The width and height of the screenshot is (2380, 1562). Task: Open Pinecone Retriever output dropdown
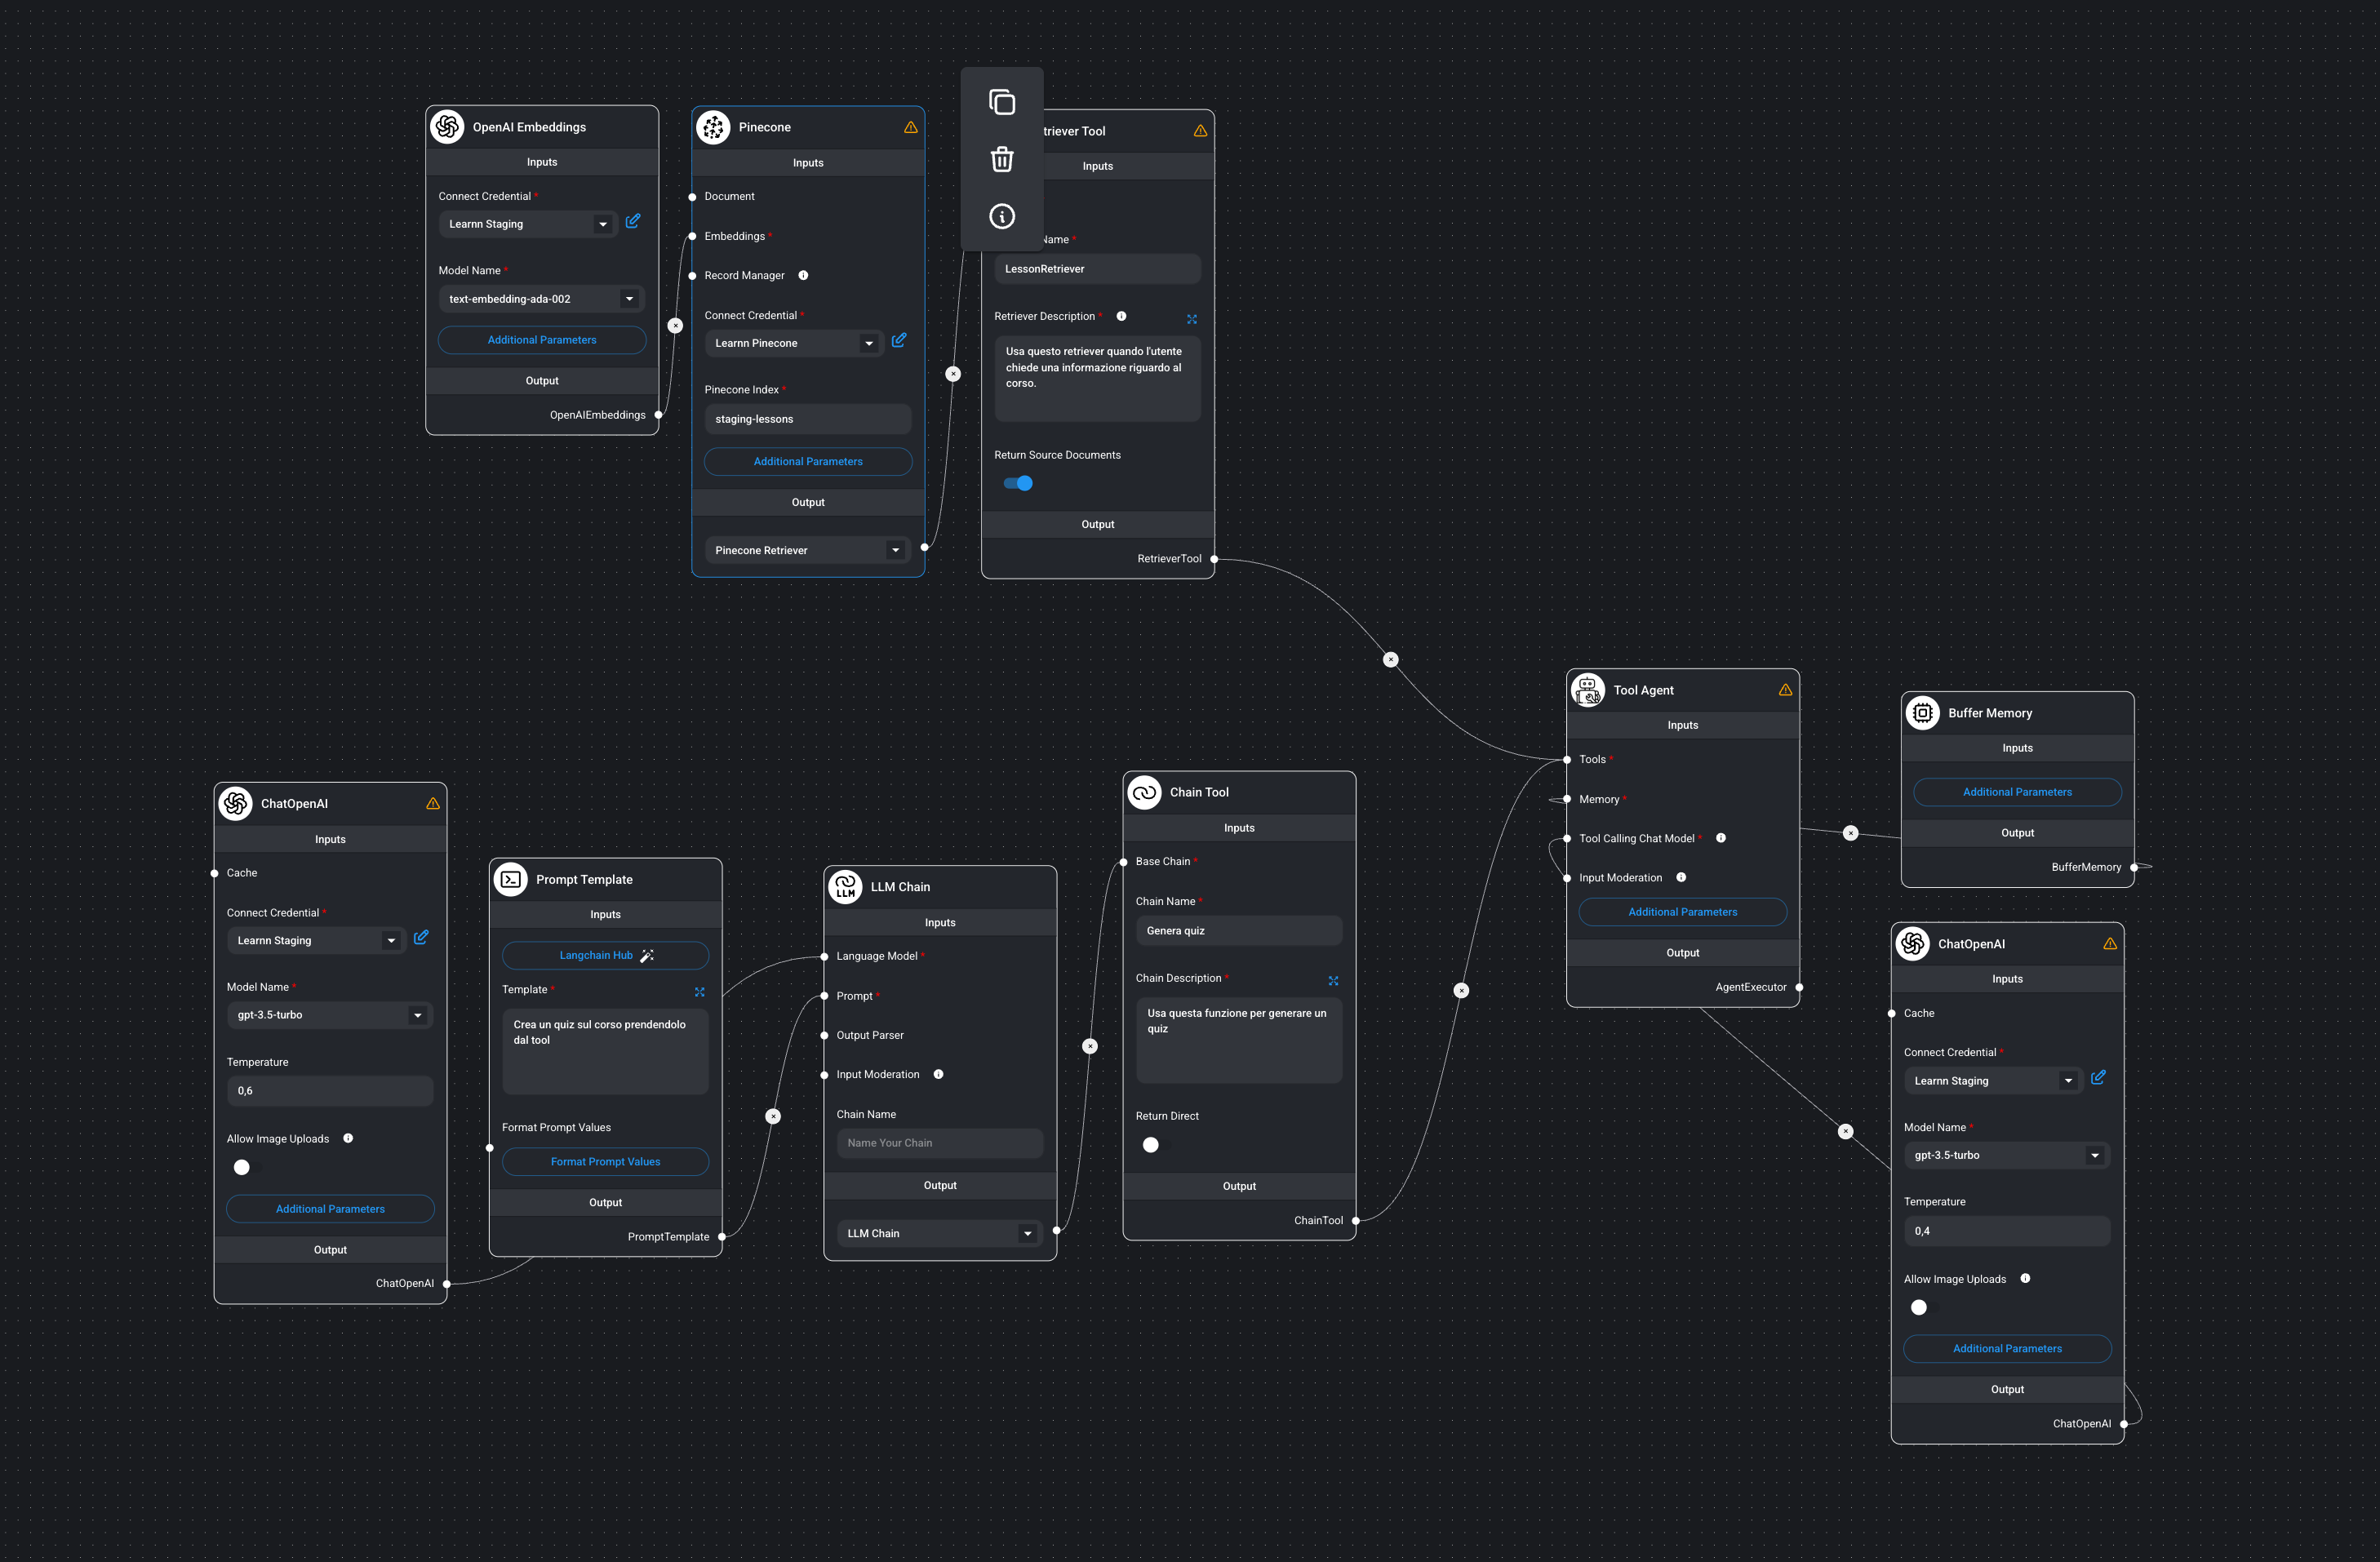pos(895,550)
